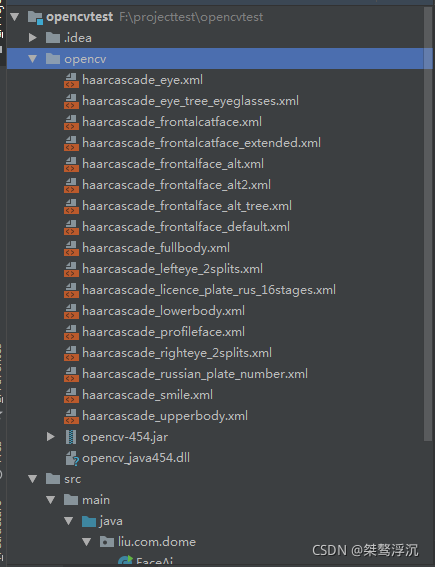Select file haarcascade_upperbody.xml
Screen dimensions: 435x567
coord(165,416)
